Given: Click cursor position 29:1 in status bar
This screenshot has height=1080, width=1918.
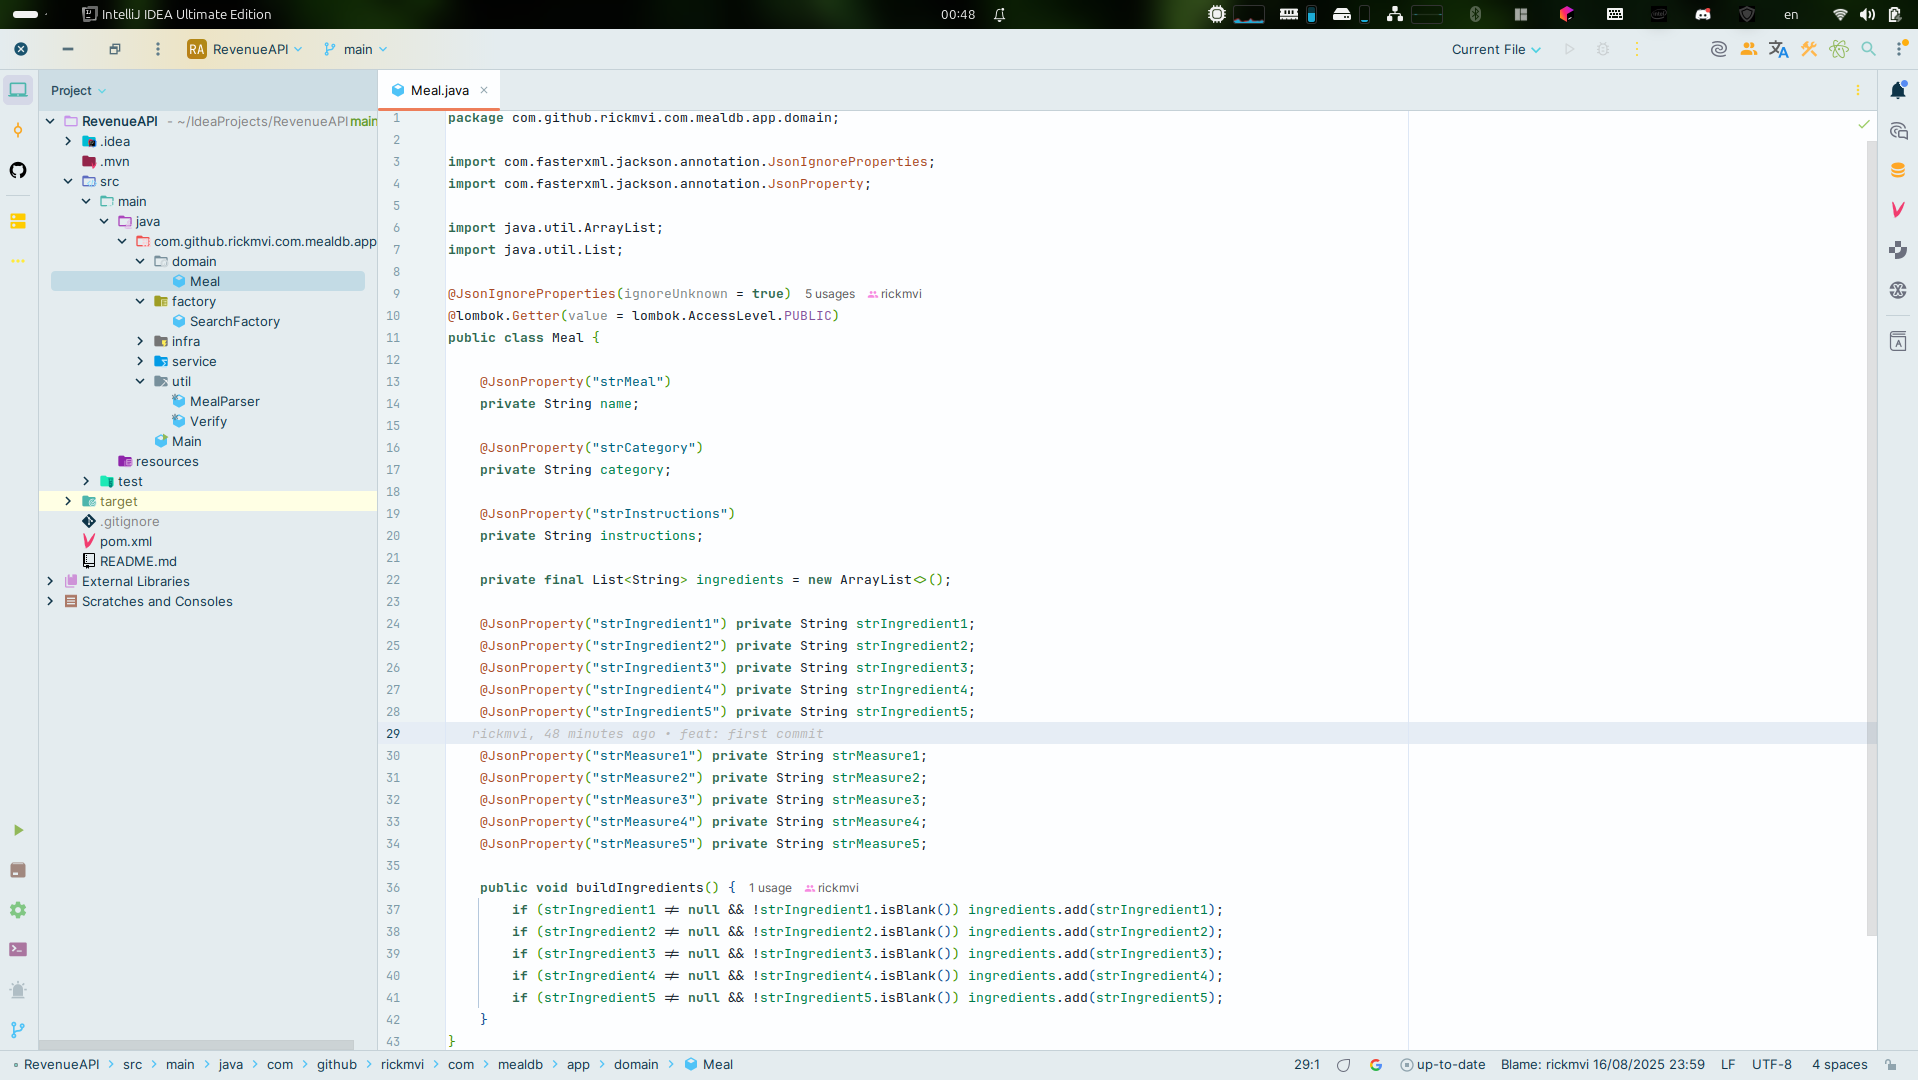Looking at the screenshot, I should pyautogui.click(x=1306, y=1065).
